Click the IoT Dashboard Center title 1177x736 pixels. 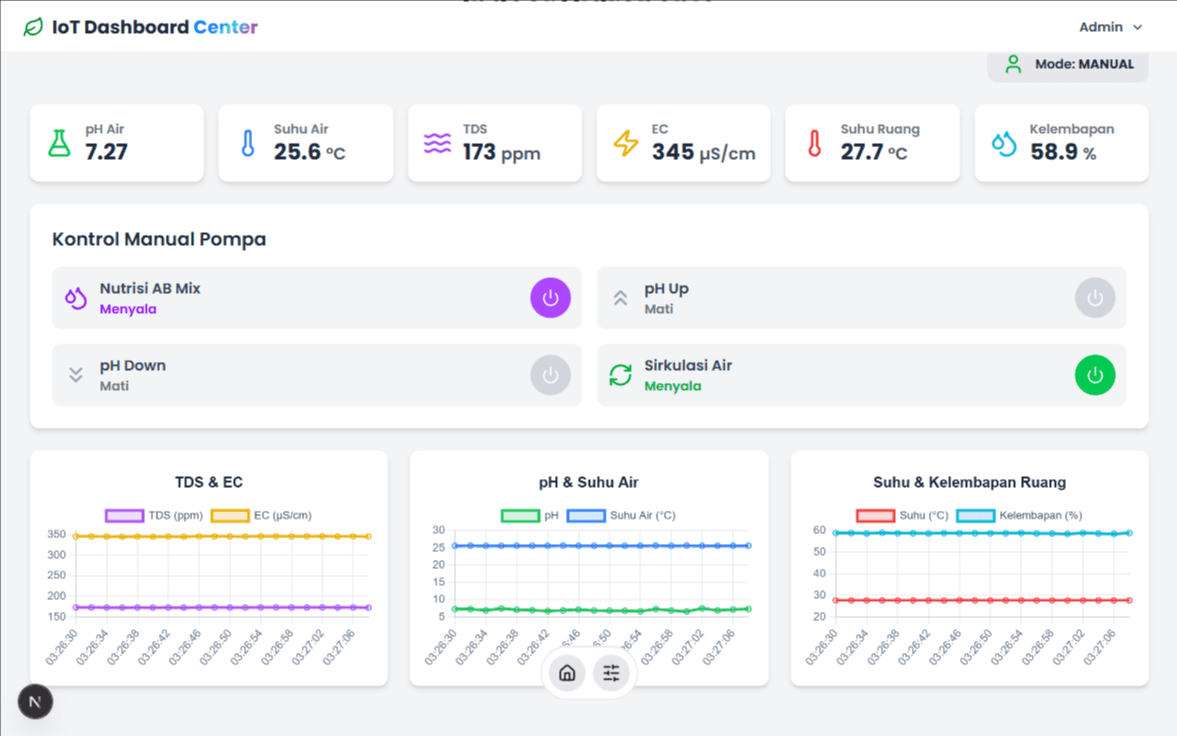[x=155, y=27]
